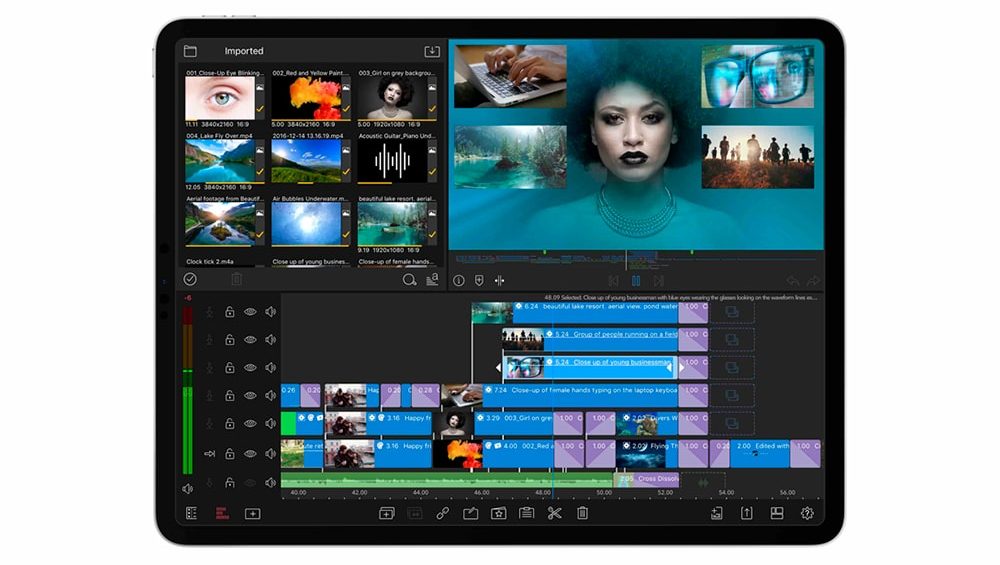Image resolution: width=1000 pixels, height=565 pixels.
Task: Hide the Close up of young businessman track
Action: (250, 368)
